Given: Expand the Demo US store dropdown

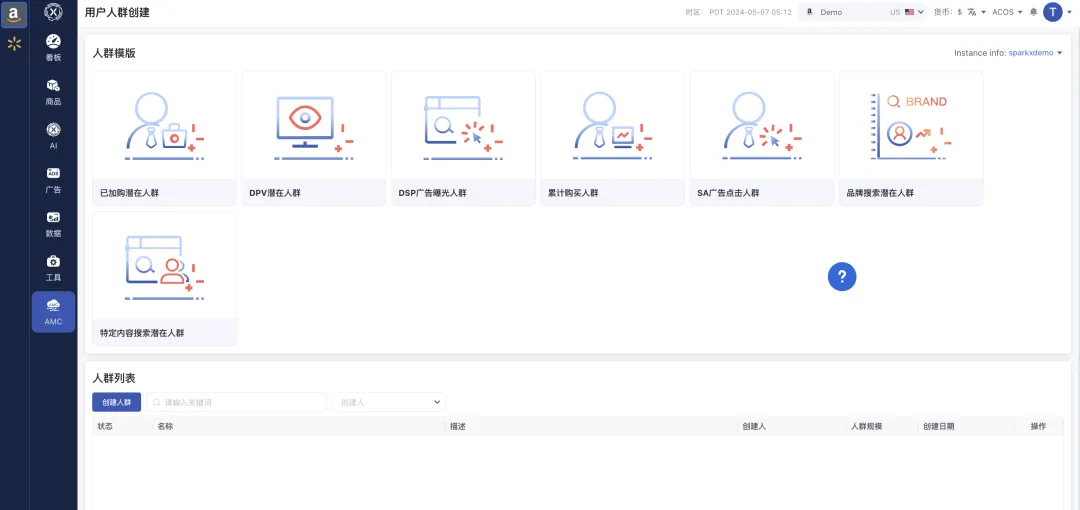Looking at the screenshot, I should click(x=862, y=12).
